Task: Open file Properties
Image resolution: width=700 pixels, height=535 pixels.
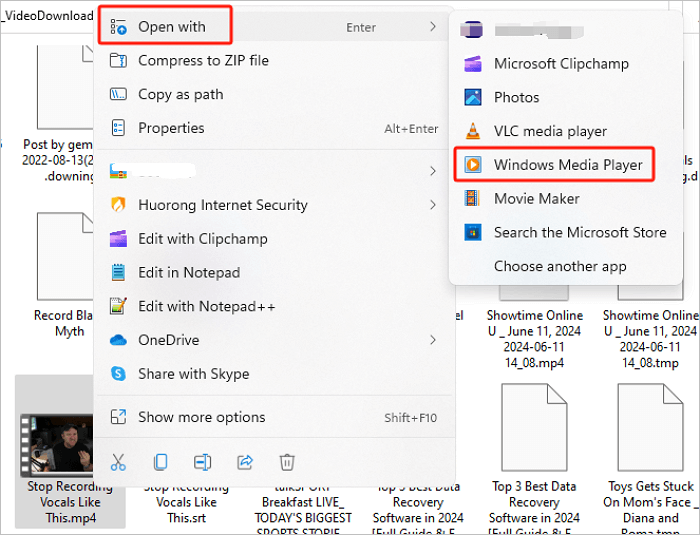Action: point(171,128)
